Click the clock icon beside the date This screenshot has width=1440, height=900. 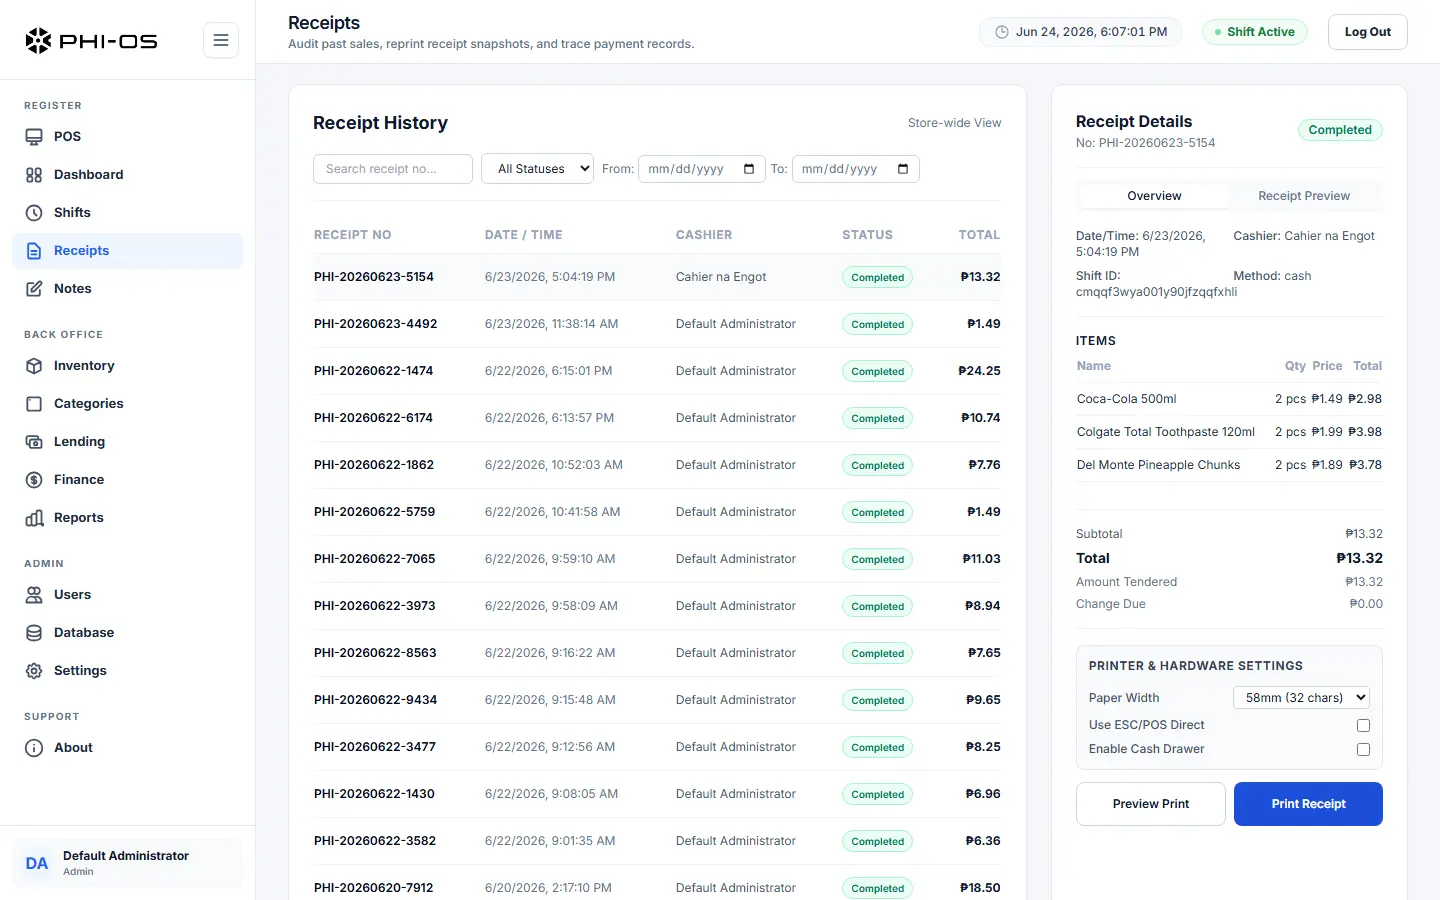[x=1002, y=32]
